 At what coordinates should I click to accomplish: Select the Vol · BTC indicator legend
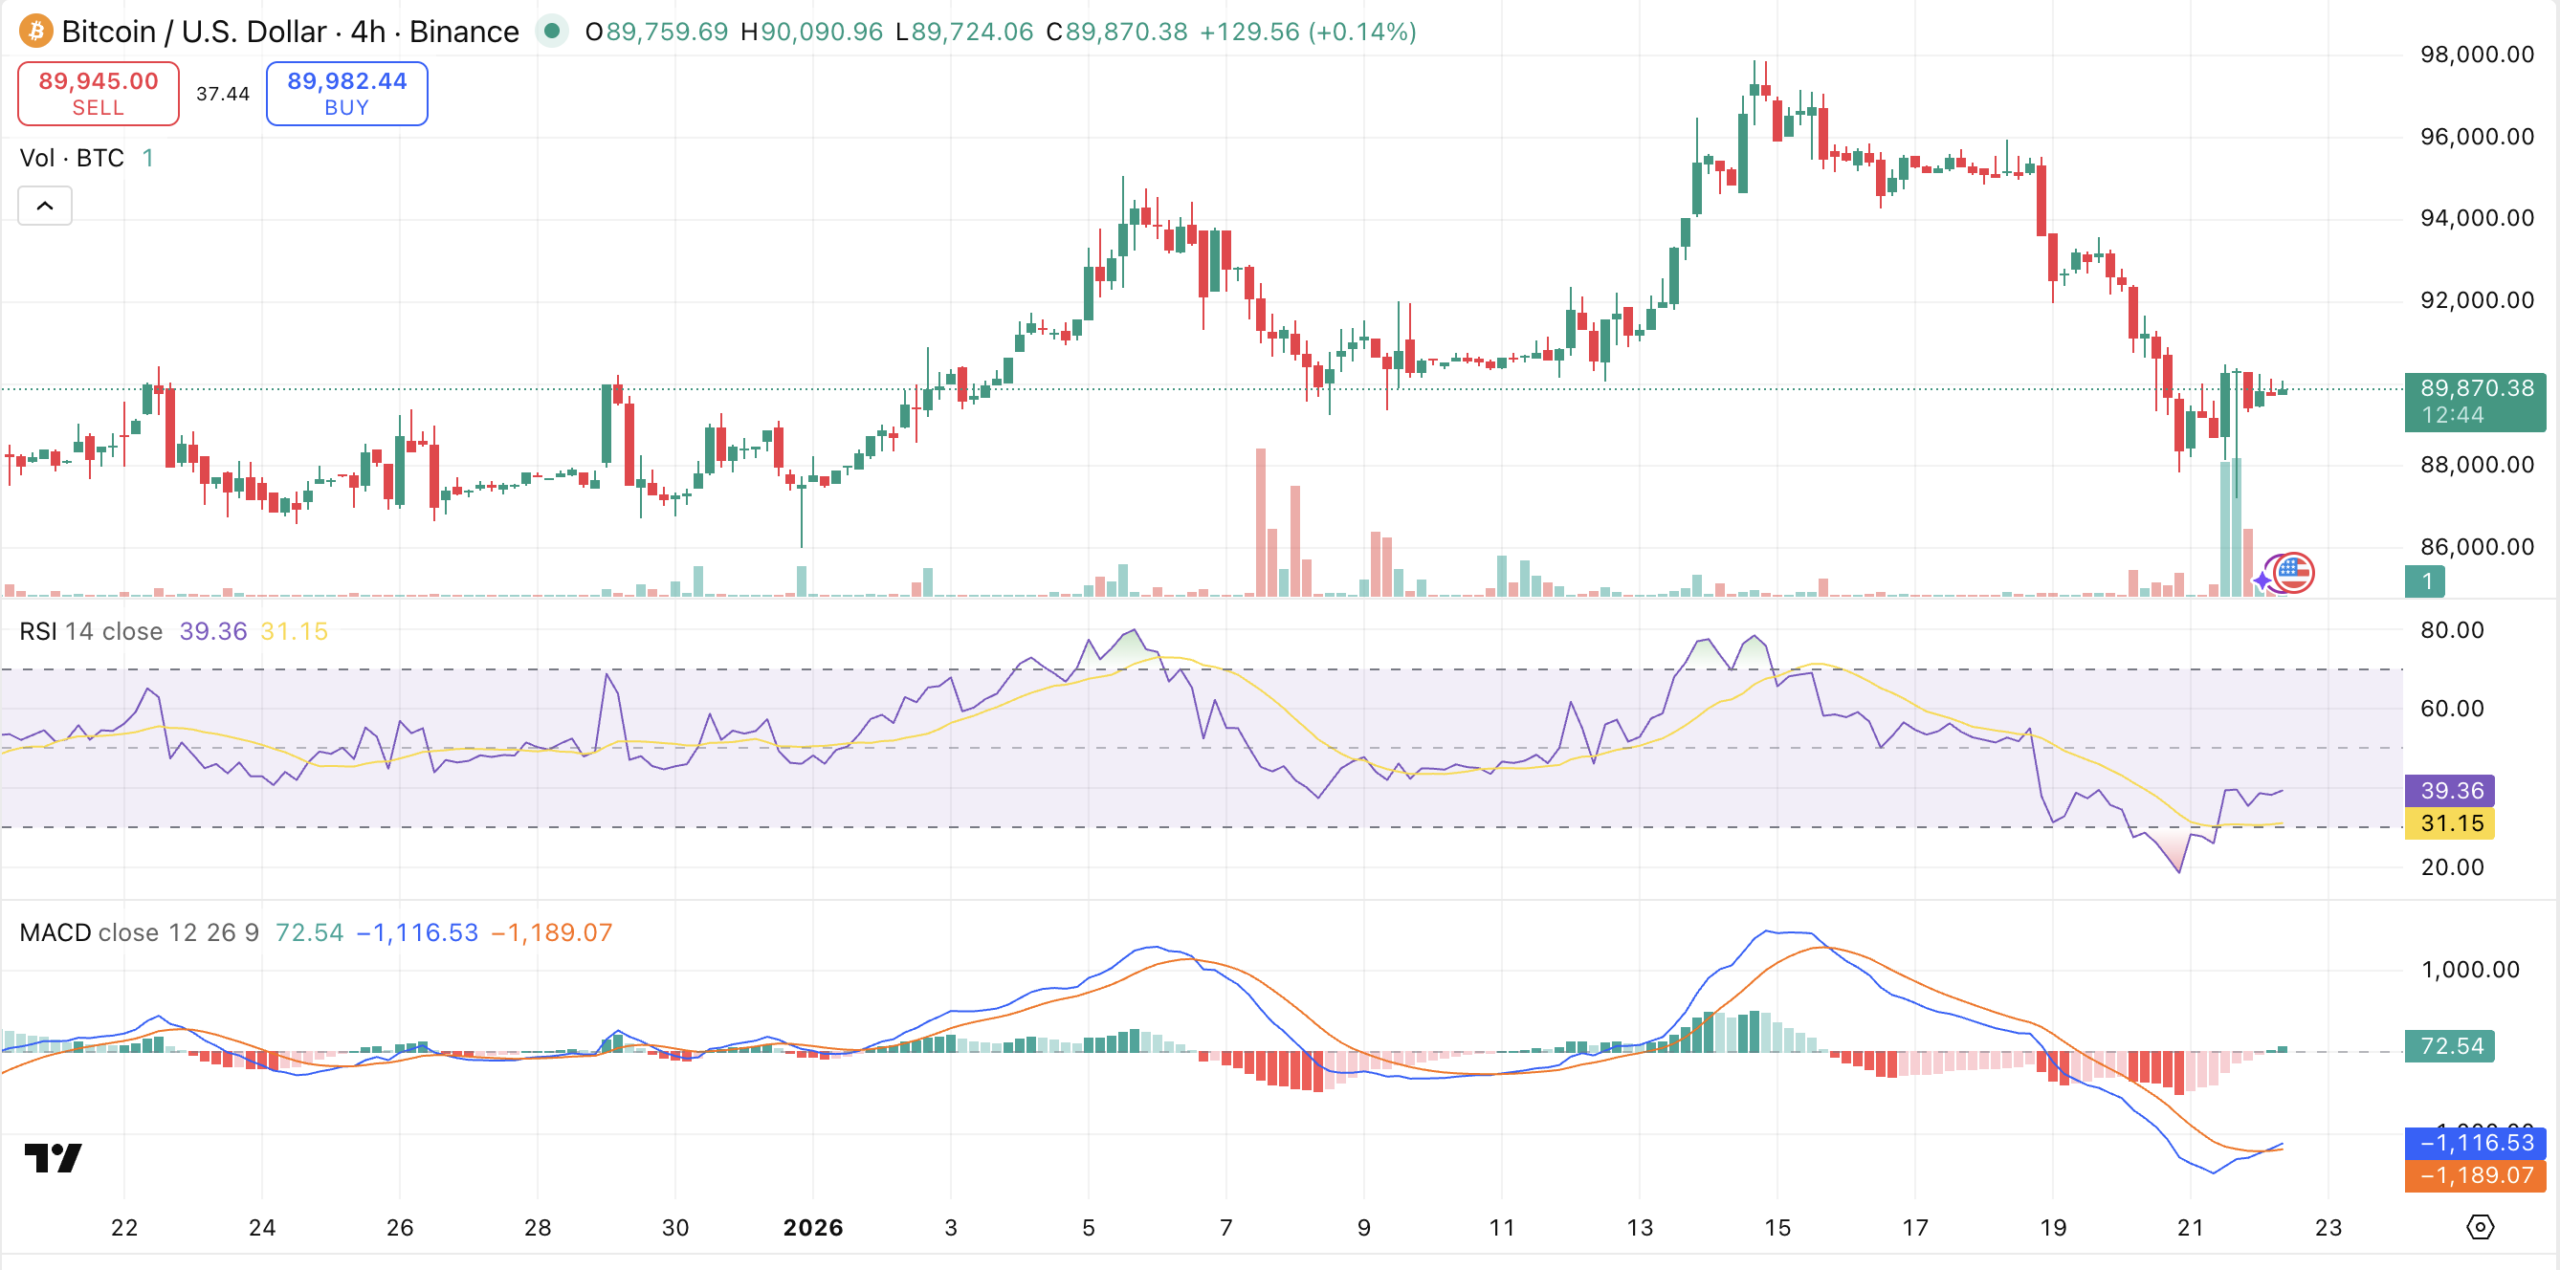coord(72,158)
